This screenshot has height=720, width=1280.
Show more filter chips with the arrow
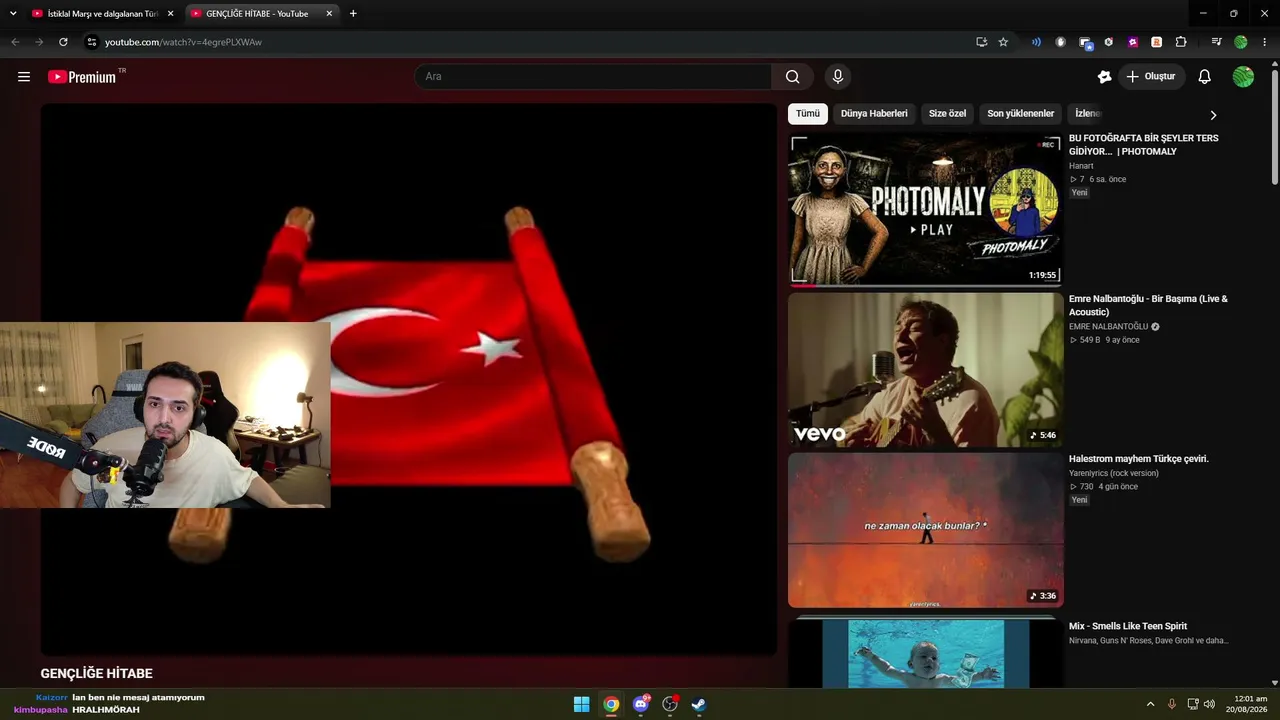(1213, 115)
